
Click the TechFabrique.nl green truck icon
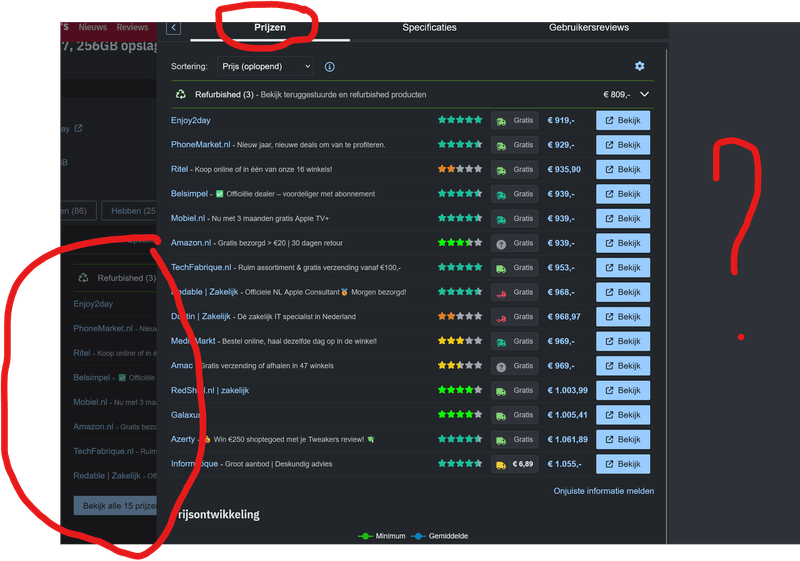(501, 268)
